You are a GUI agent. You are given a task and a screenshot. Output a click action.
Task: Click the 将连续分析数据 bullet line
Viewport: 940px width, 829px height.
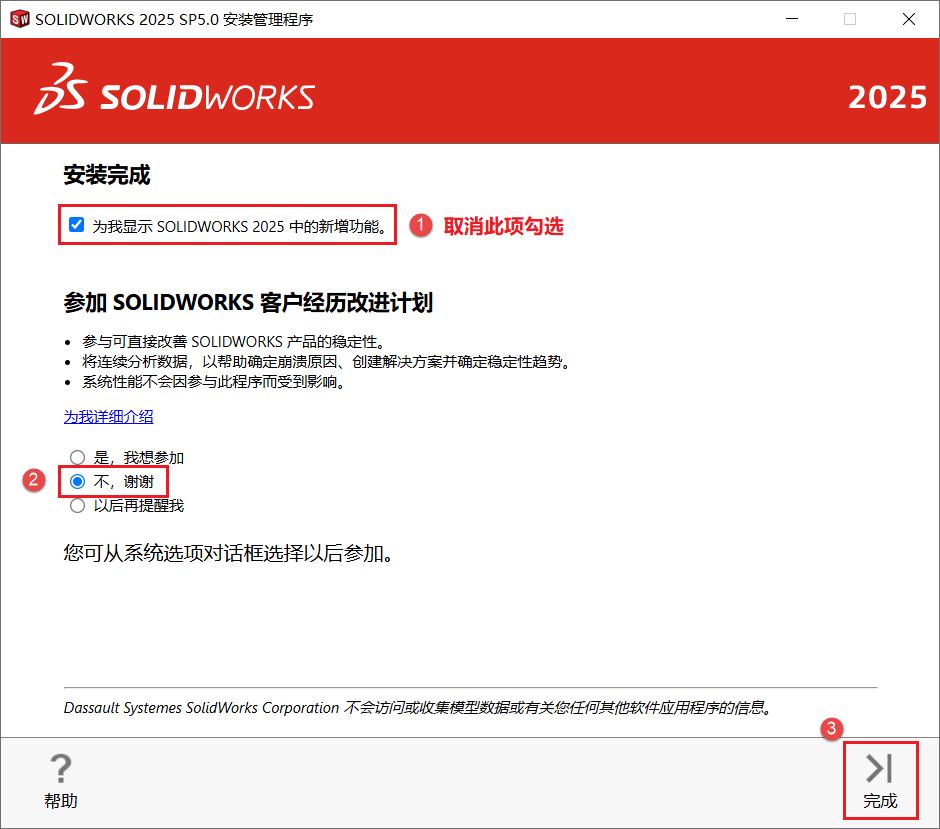tap(326, 362)
